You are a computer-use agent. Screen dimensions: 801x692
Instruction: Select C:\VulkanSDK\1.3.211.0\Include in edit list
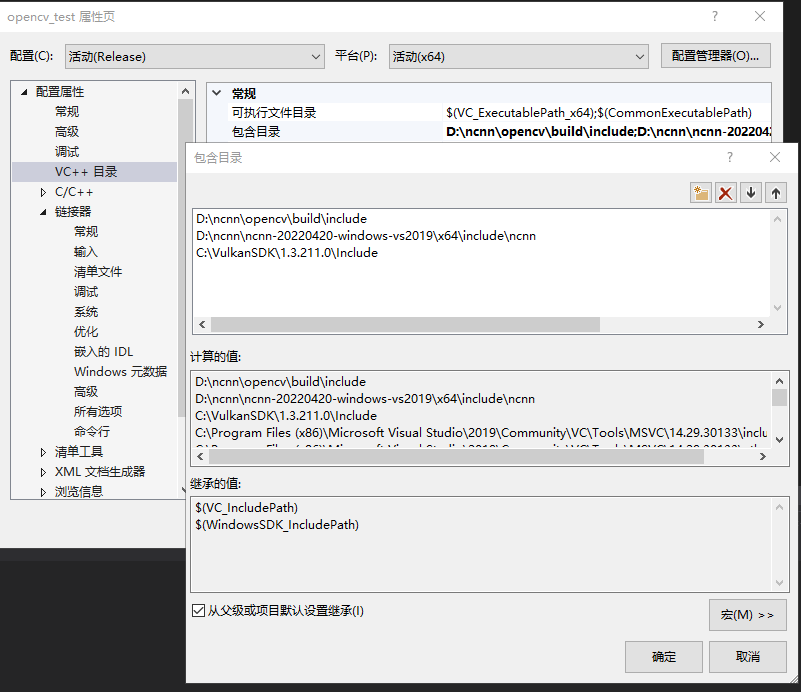(x=287, y=253)
